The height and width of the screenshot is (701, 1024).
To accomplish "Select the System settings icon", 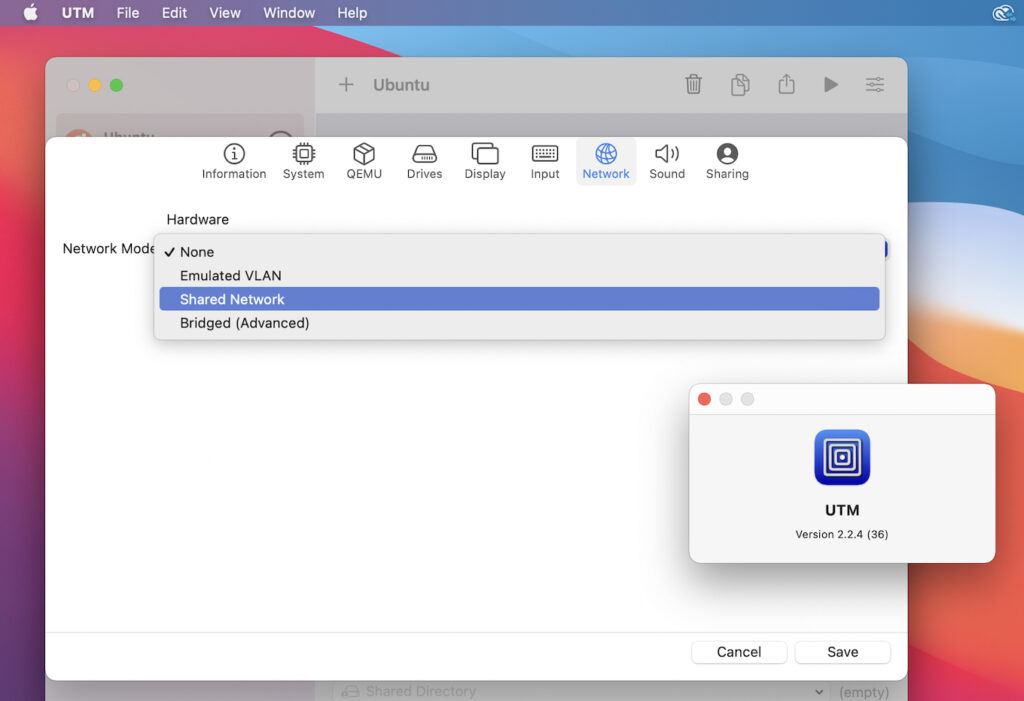I will [303, 160].
